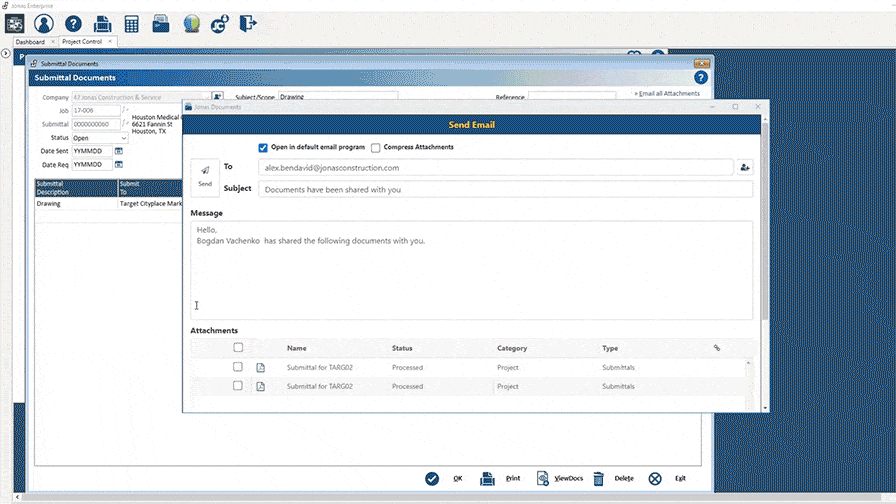896x504 pixels.
Task: Click the To email address field
Action: [496, 167]
